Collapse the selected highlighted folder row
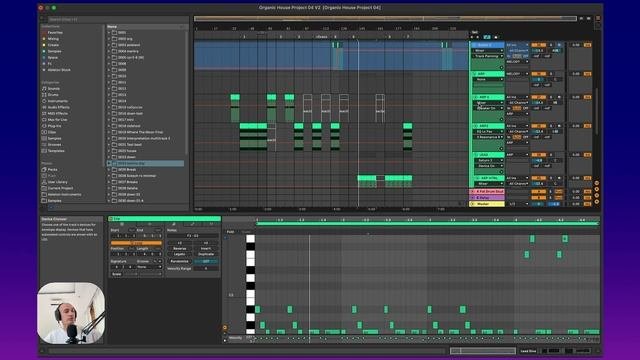The width and height of the screenshot is (640, 360). [109, 163]
